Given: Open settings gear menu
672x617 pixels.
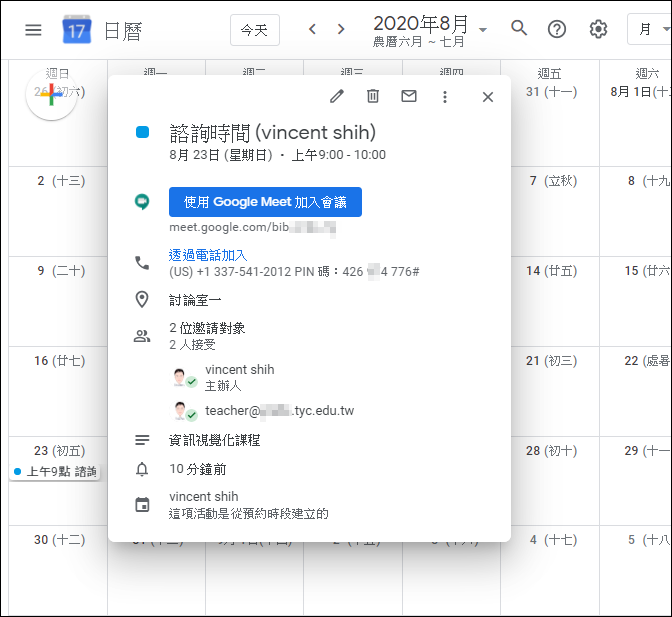Looking at the screenshot, I should coord(598,29).
